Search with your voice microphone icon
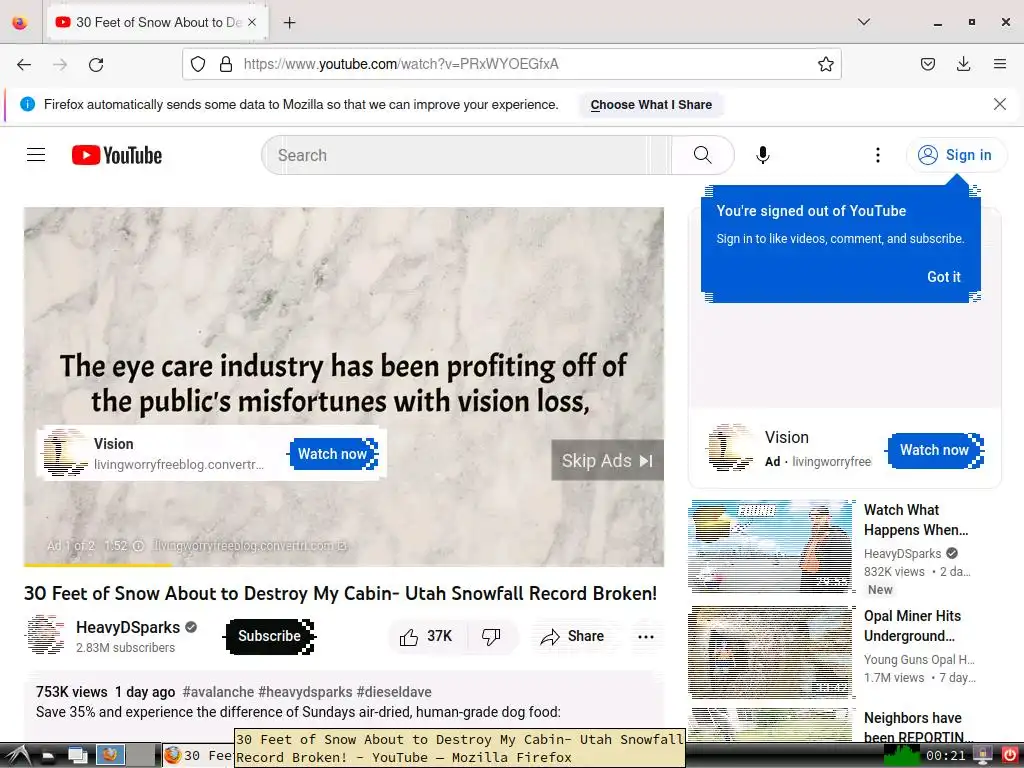Image resolution: width=1024 pixels, height=768 pixels. pyautogui.click(x=762, y=155)
